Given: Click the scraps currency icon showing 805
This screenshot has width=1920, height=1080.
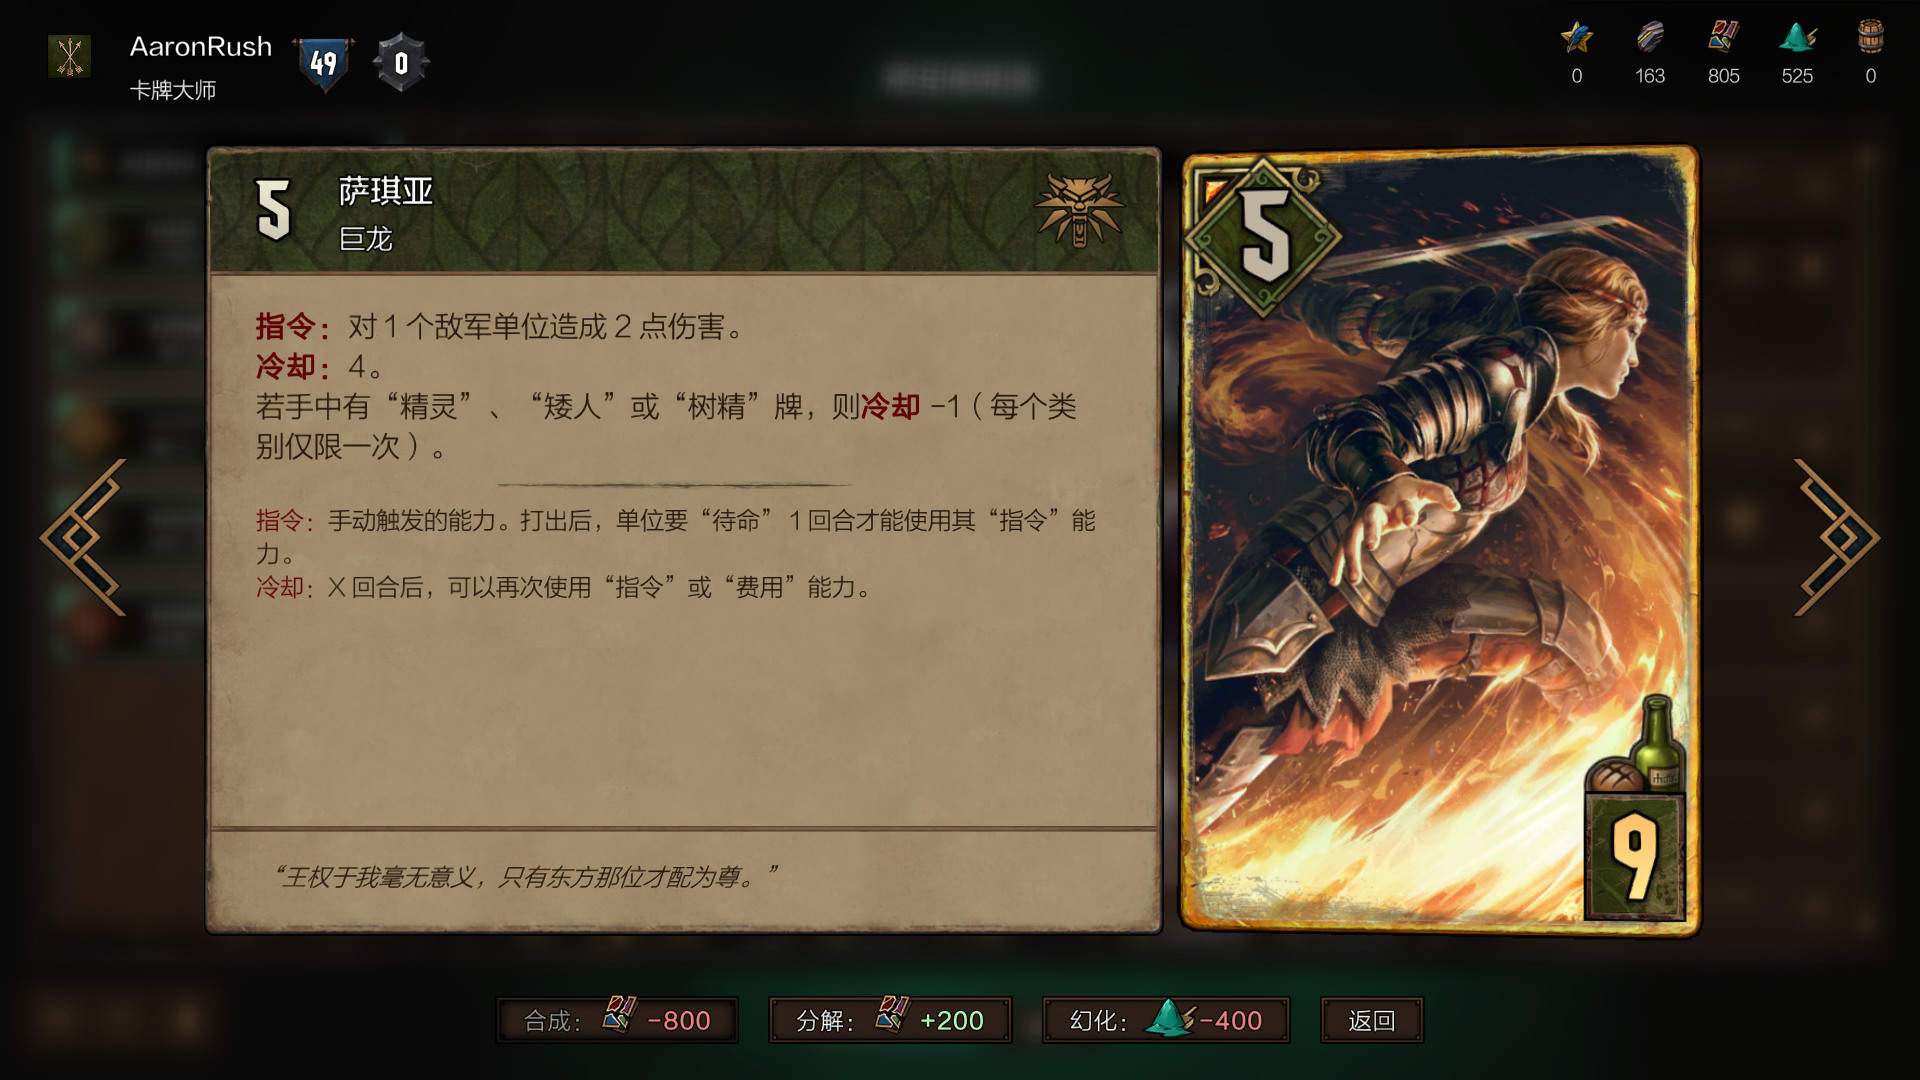Looking at the screenshot, I should coord(1723,38).
